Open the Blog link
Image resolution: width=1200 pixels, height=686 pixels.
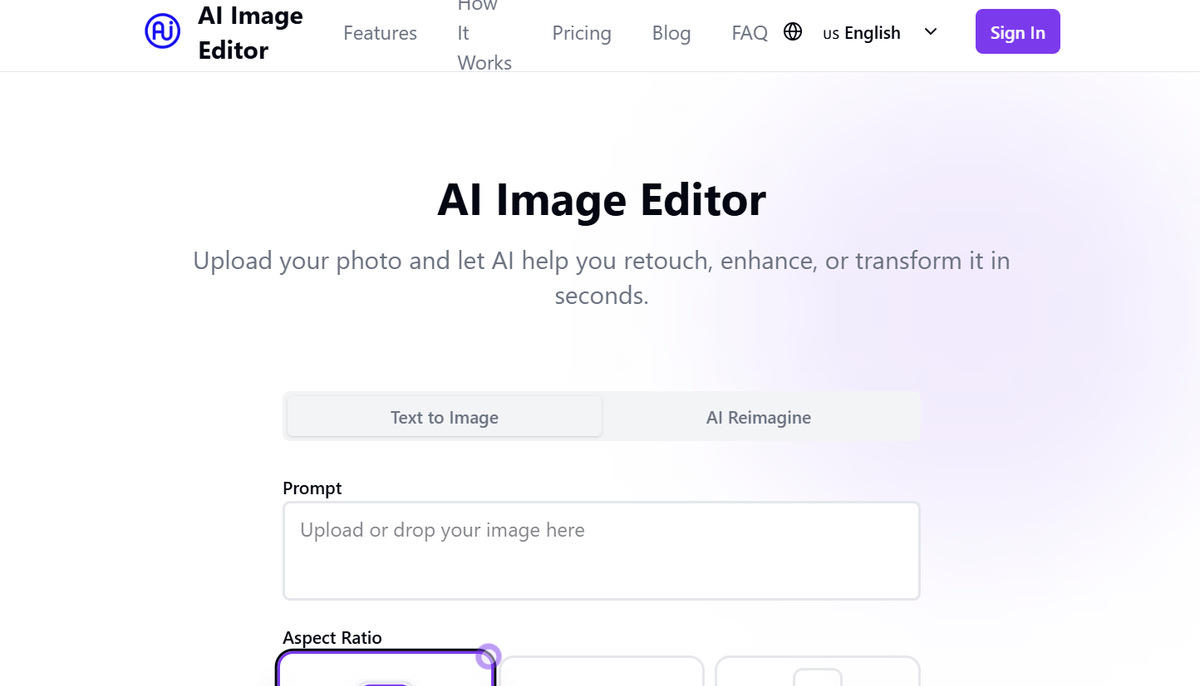(671, 32)
